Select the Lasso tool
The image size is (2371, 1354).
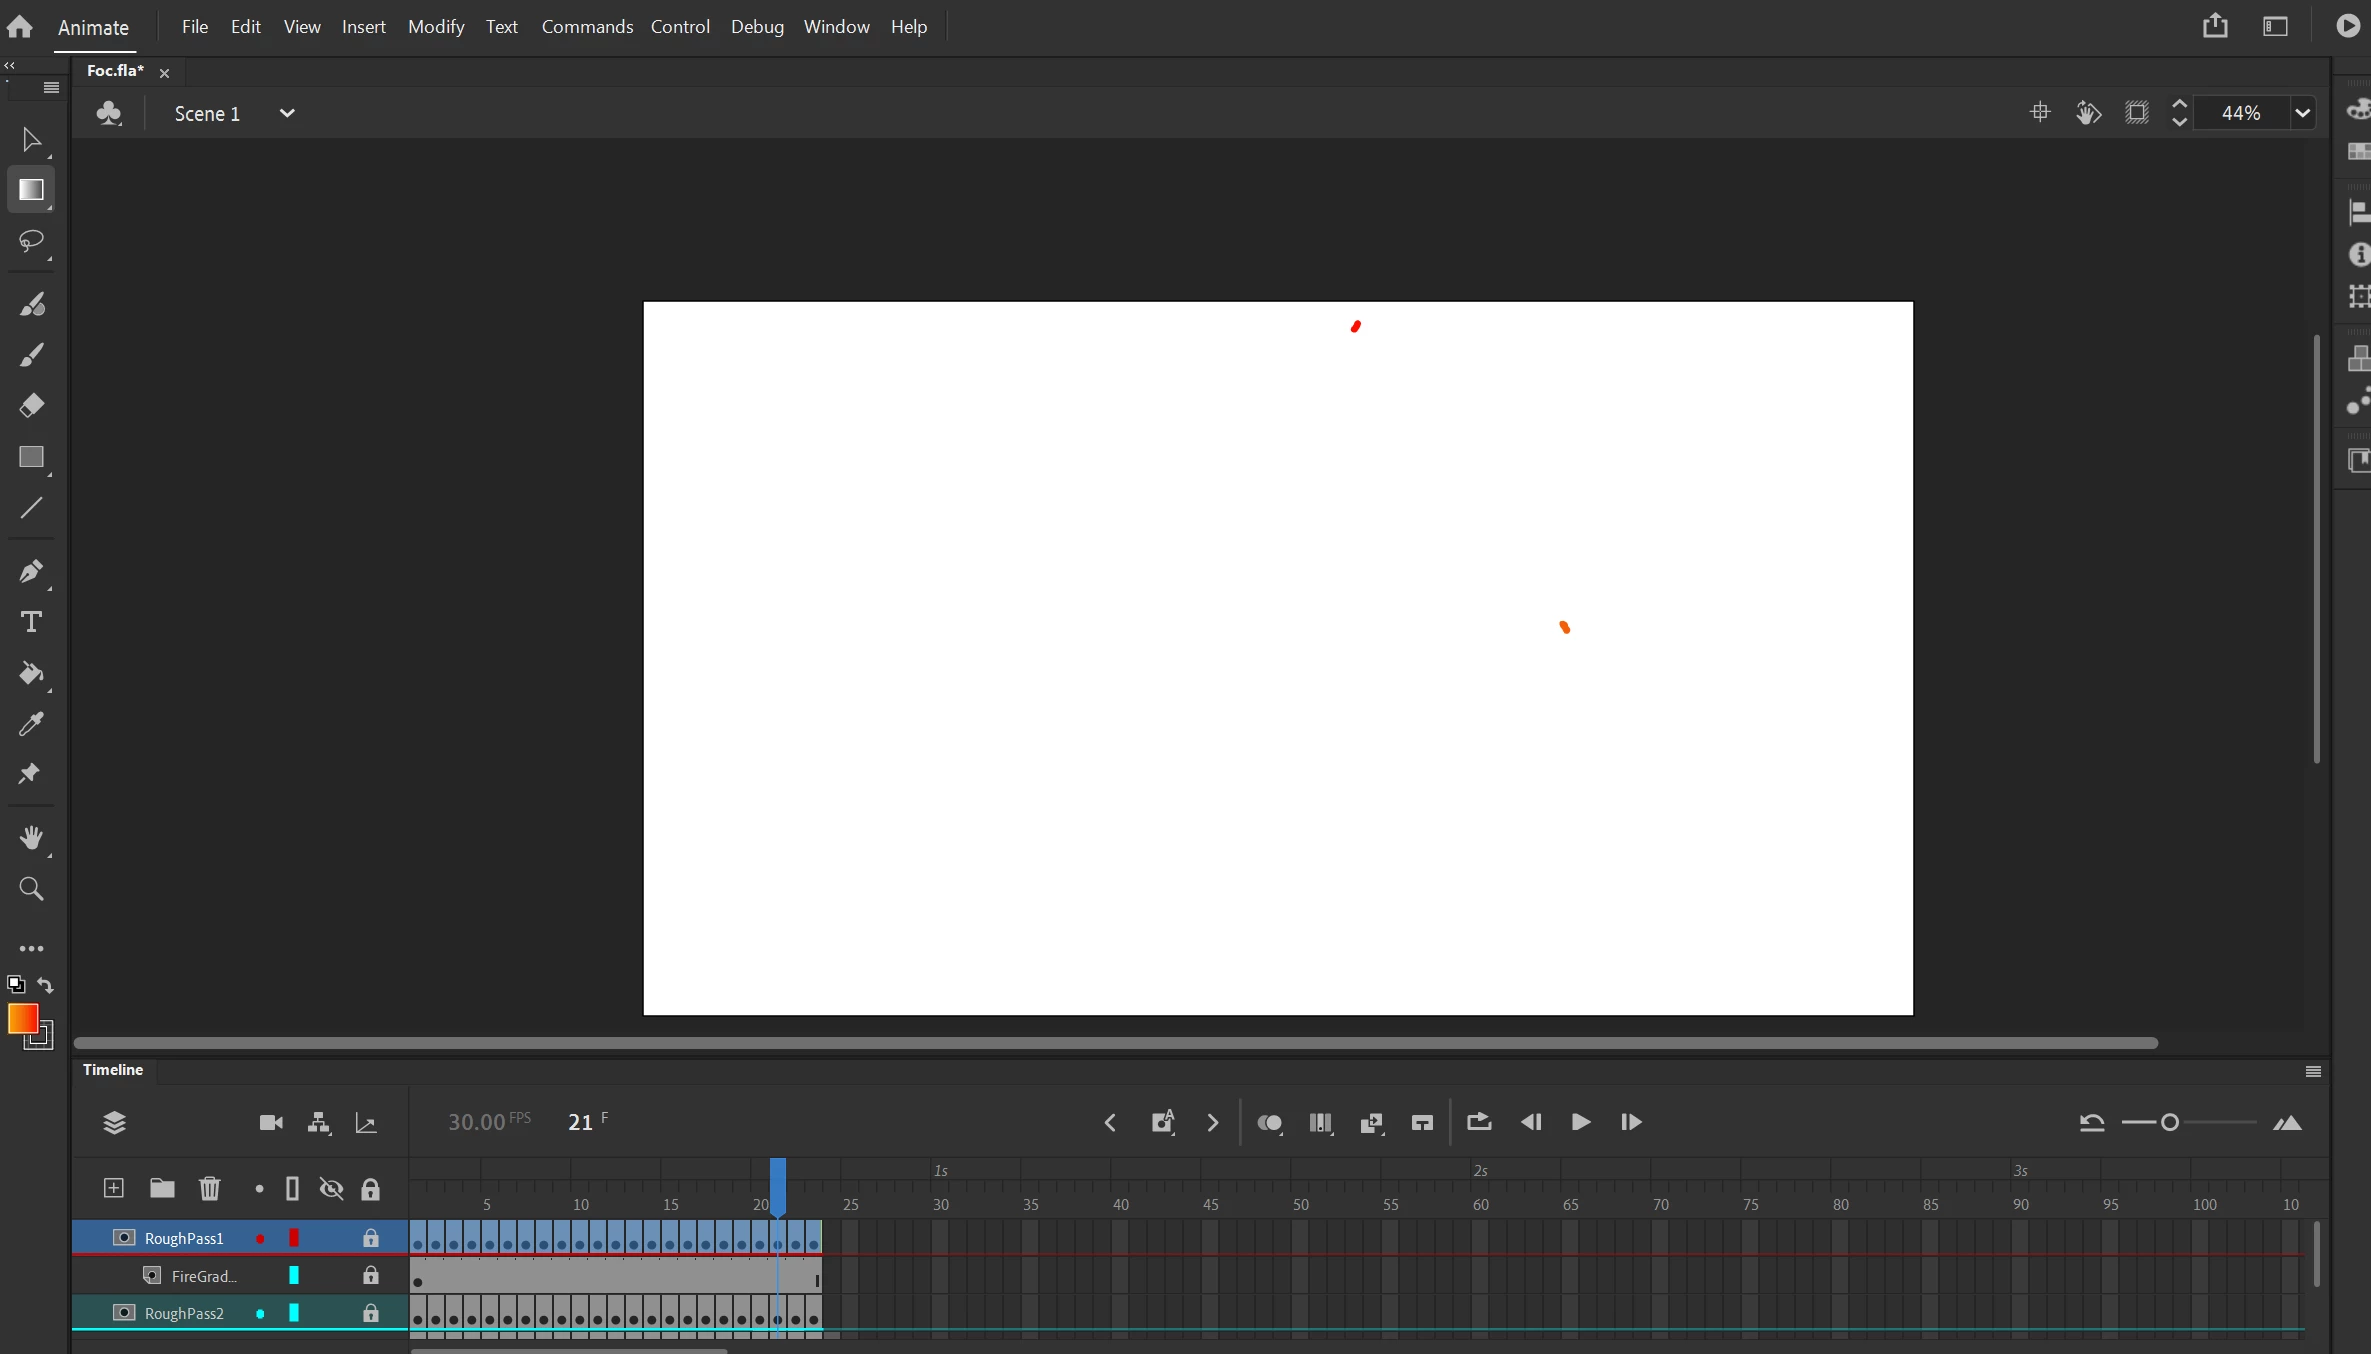tap(30, 241)
